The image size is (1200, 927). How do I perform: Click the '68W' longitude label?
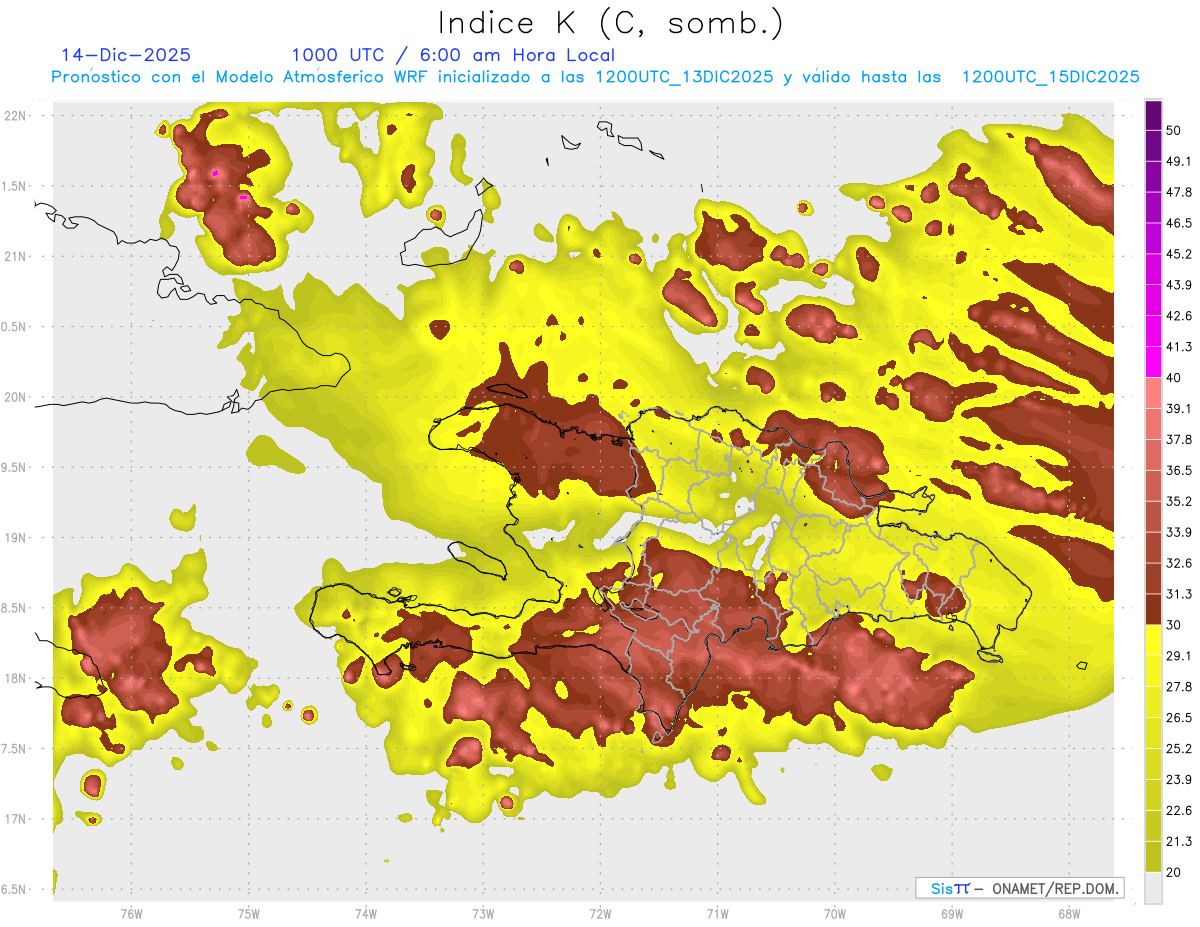[x=1069, y=913]
